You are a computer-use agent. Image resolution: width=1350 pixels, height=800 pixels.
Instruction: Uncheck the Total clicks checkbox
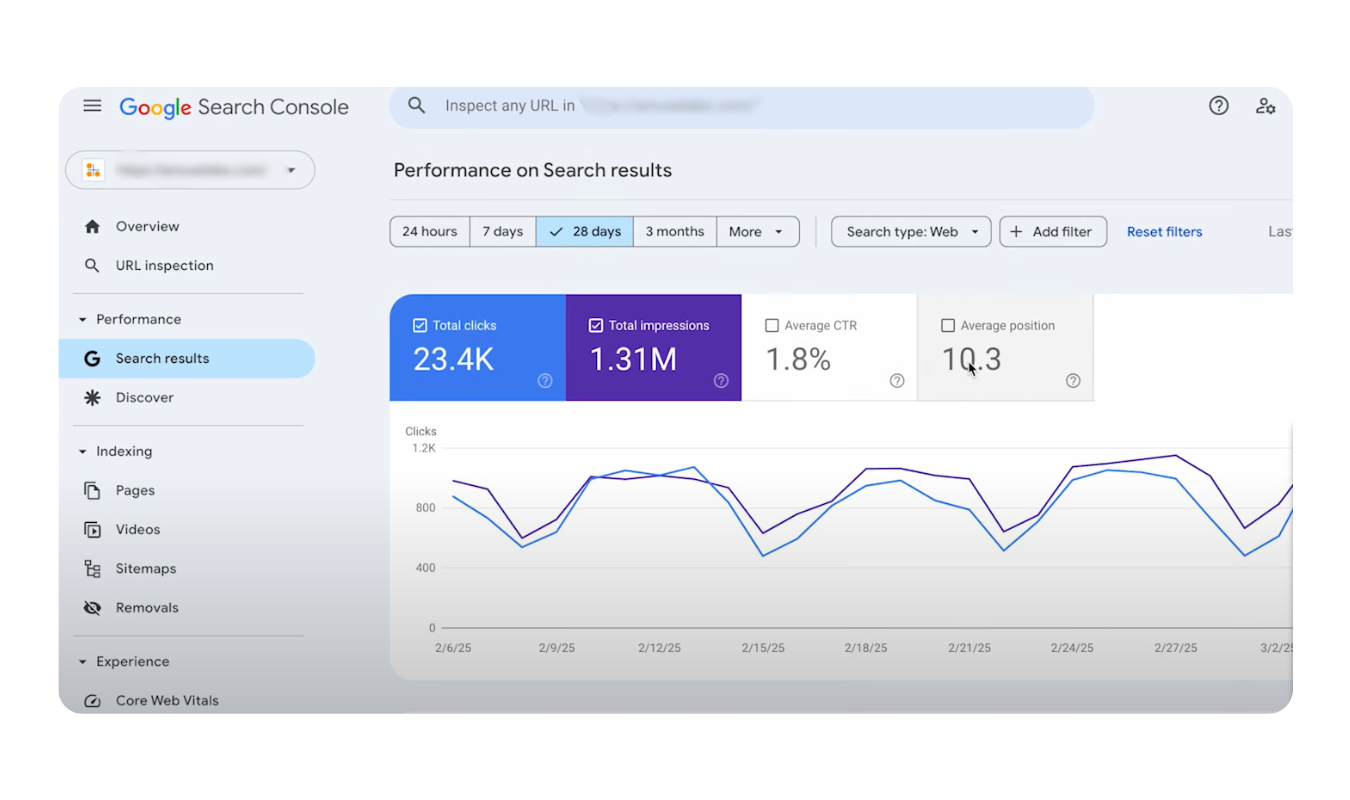coord(420,325)
